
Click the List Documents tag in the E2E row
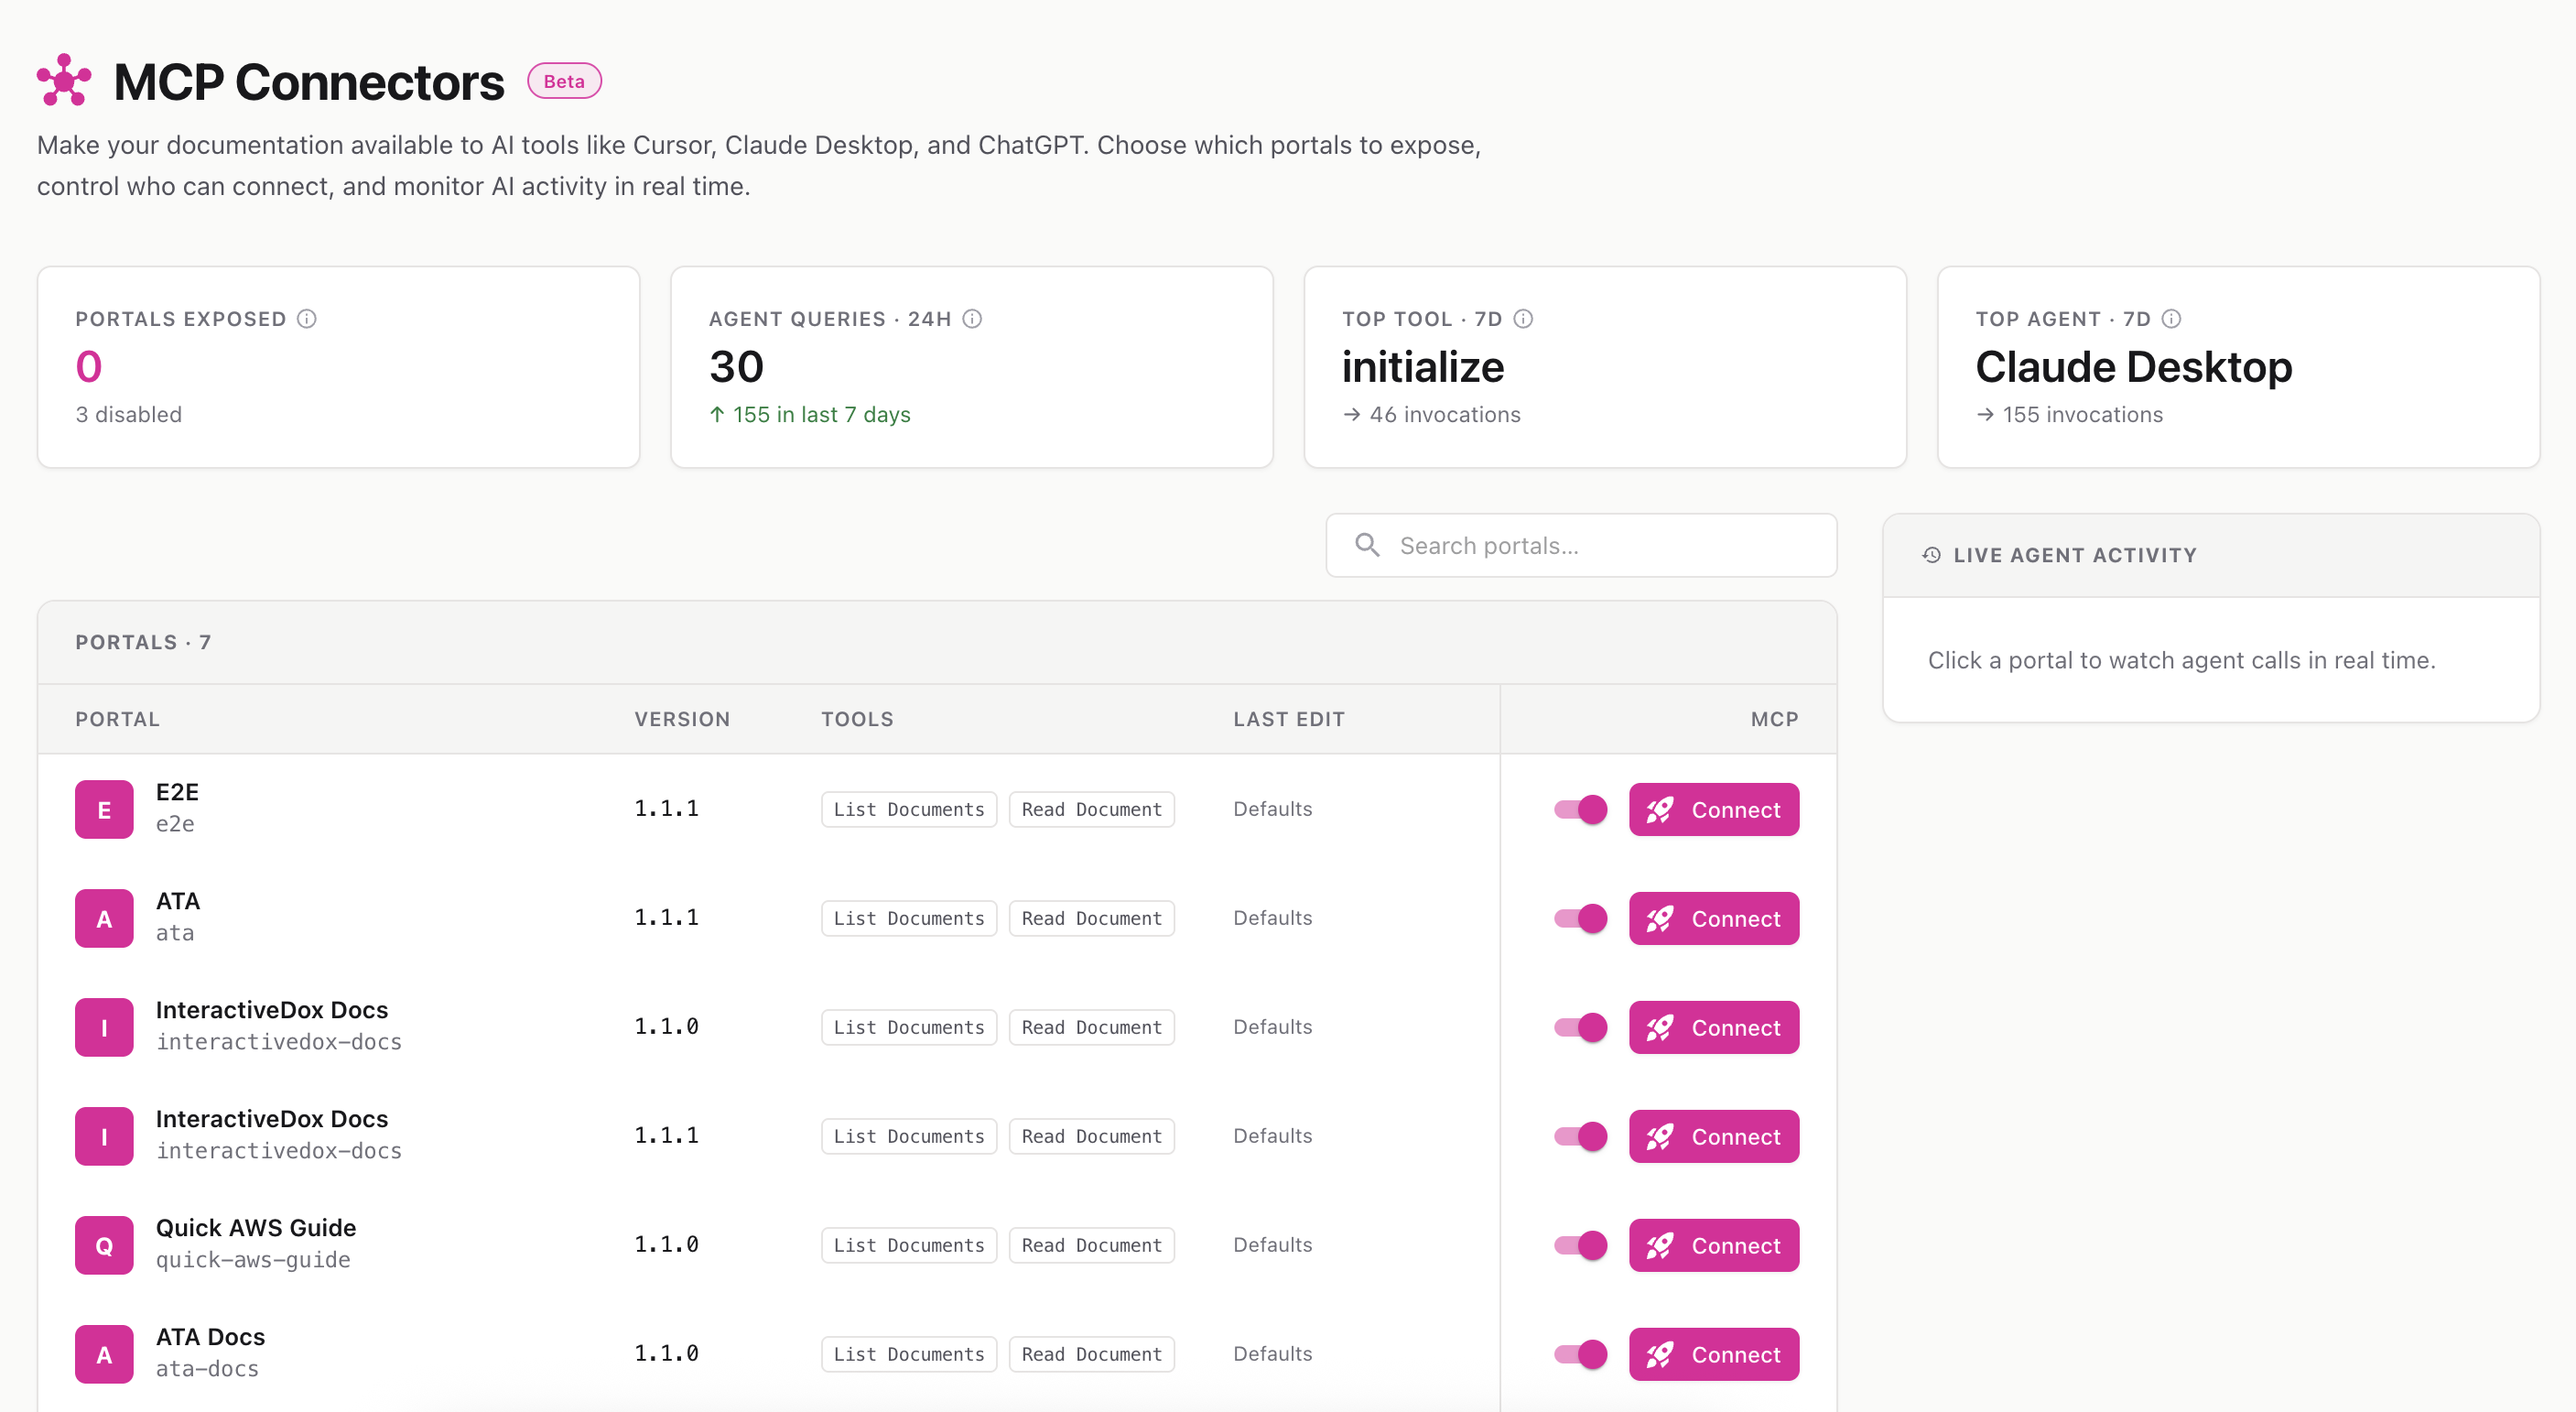(909, 809)
